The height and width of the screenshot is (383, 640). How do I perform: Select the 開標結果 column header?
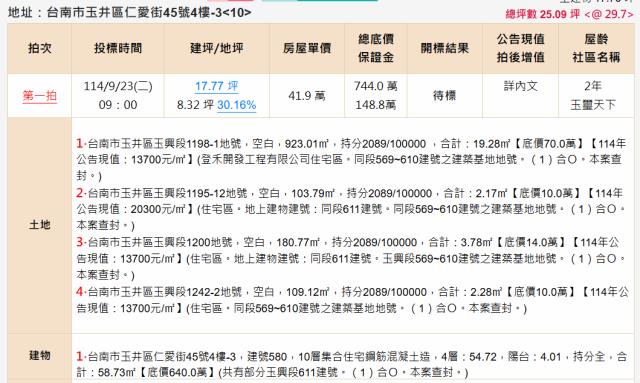[x=445, y=48]
